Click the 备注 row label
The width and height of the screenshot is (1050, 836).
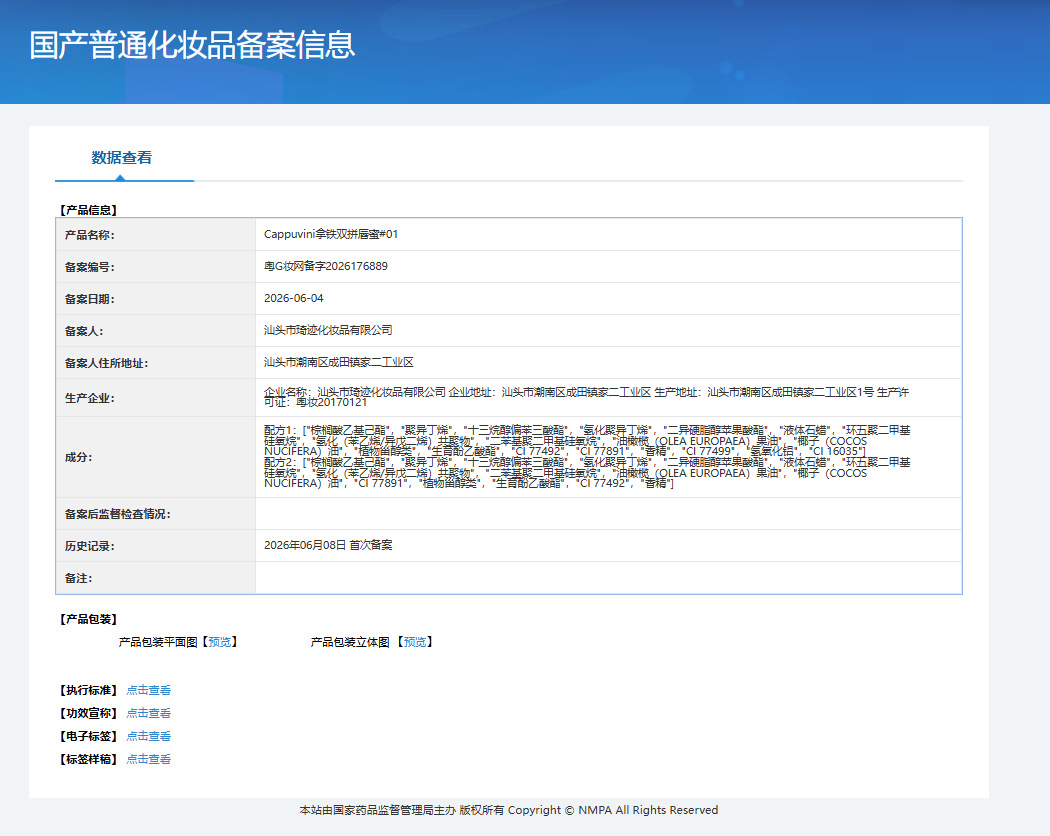coord(78,578)
